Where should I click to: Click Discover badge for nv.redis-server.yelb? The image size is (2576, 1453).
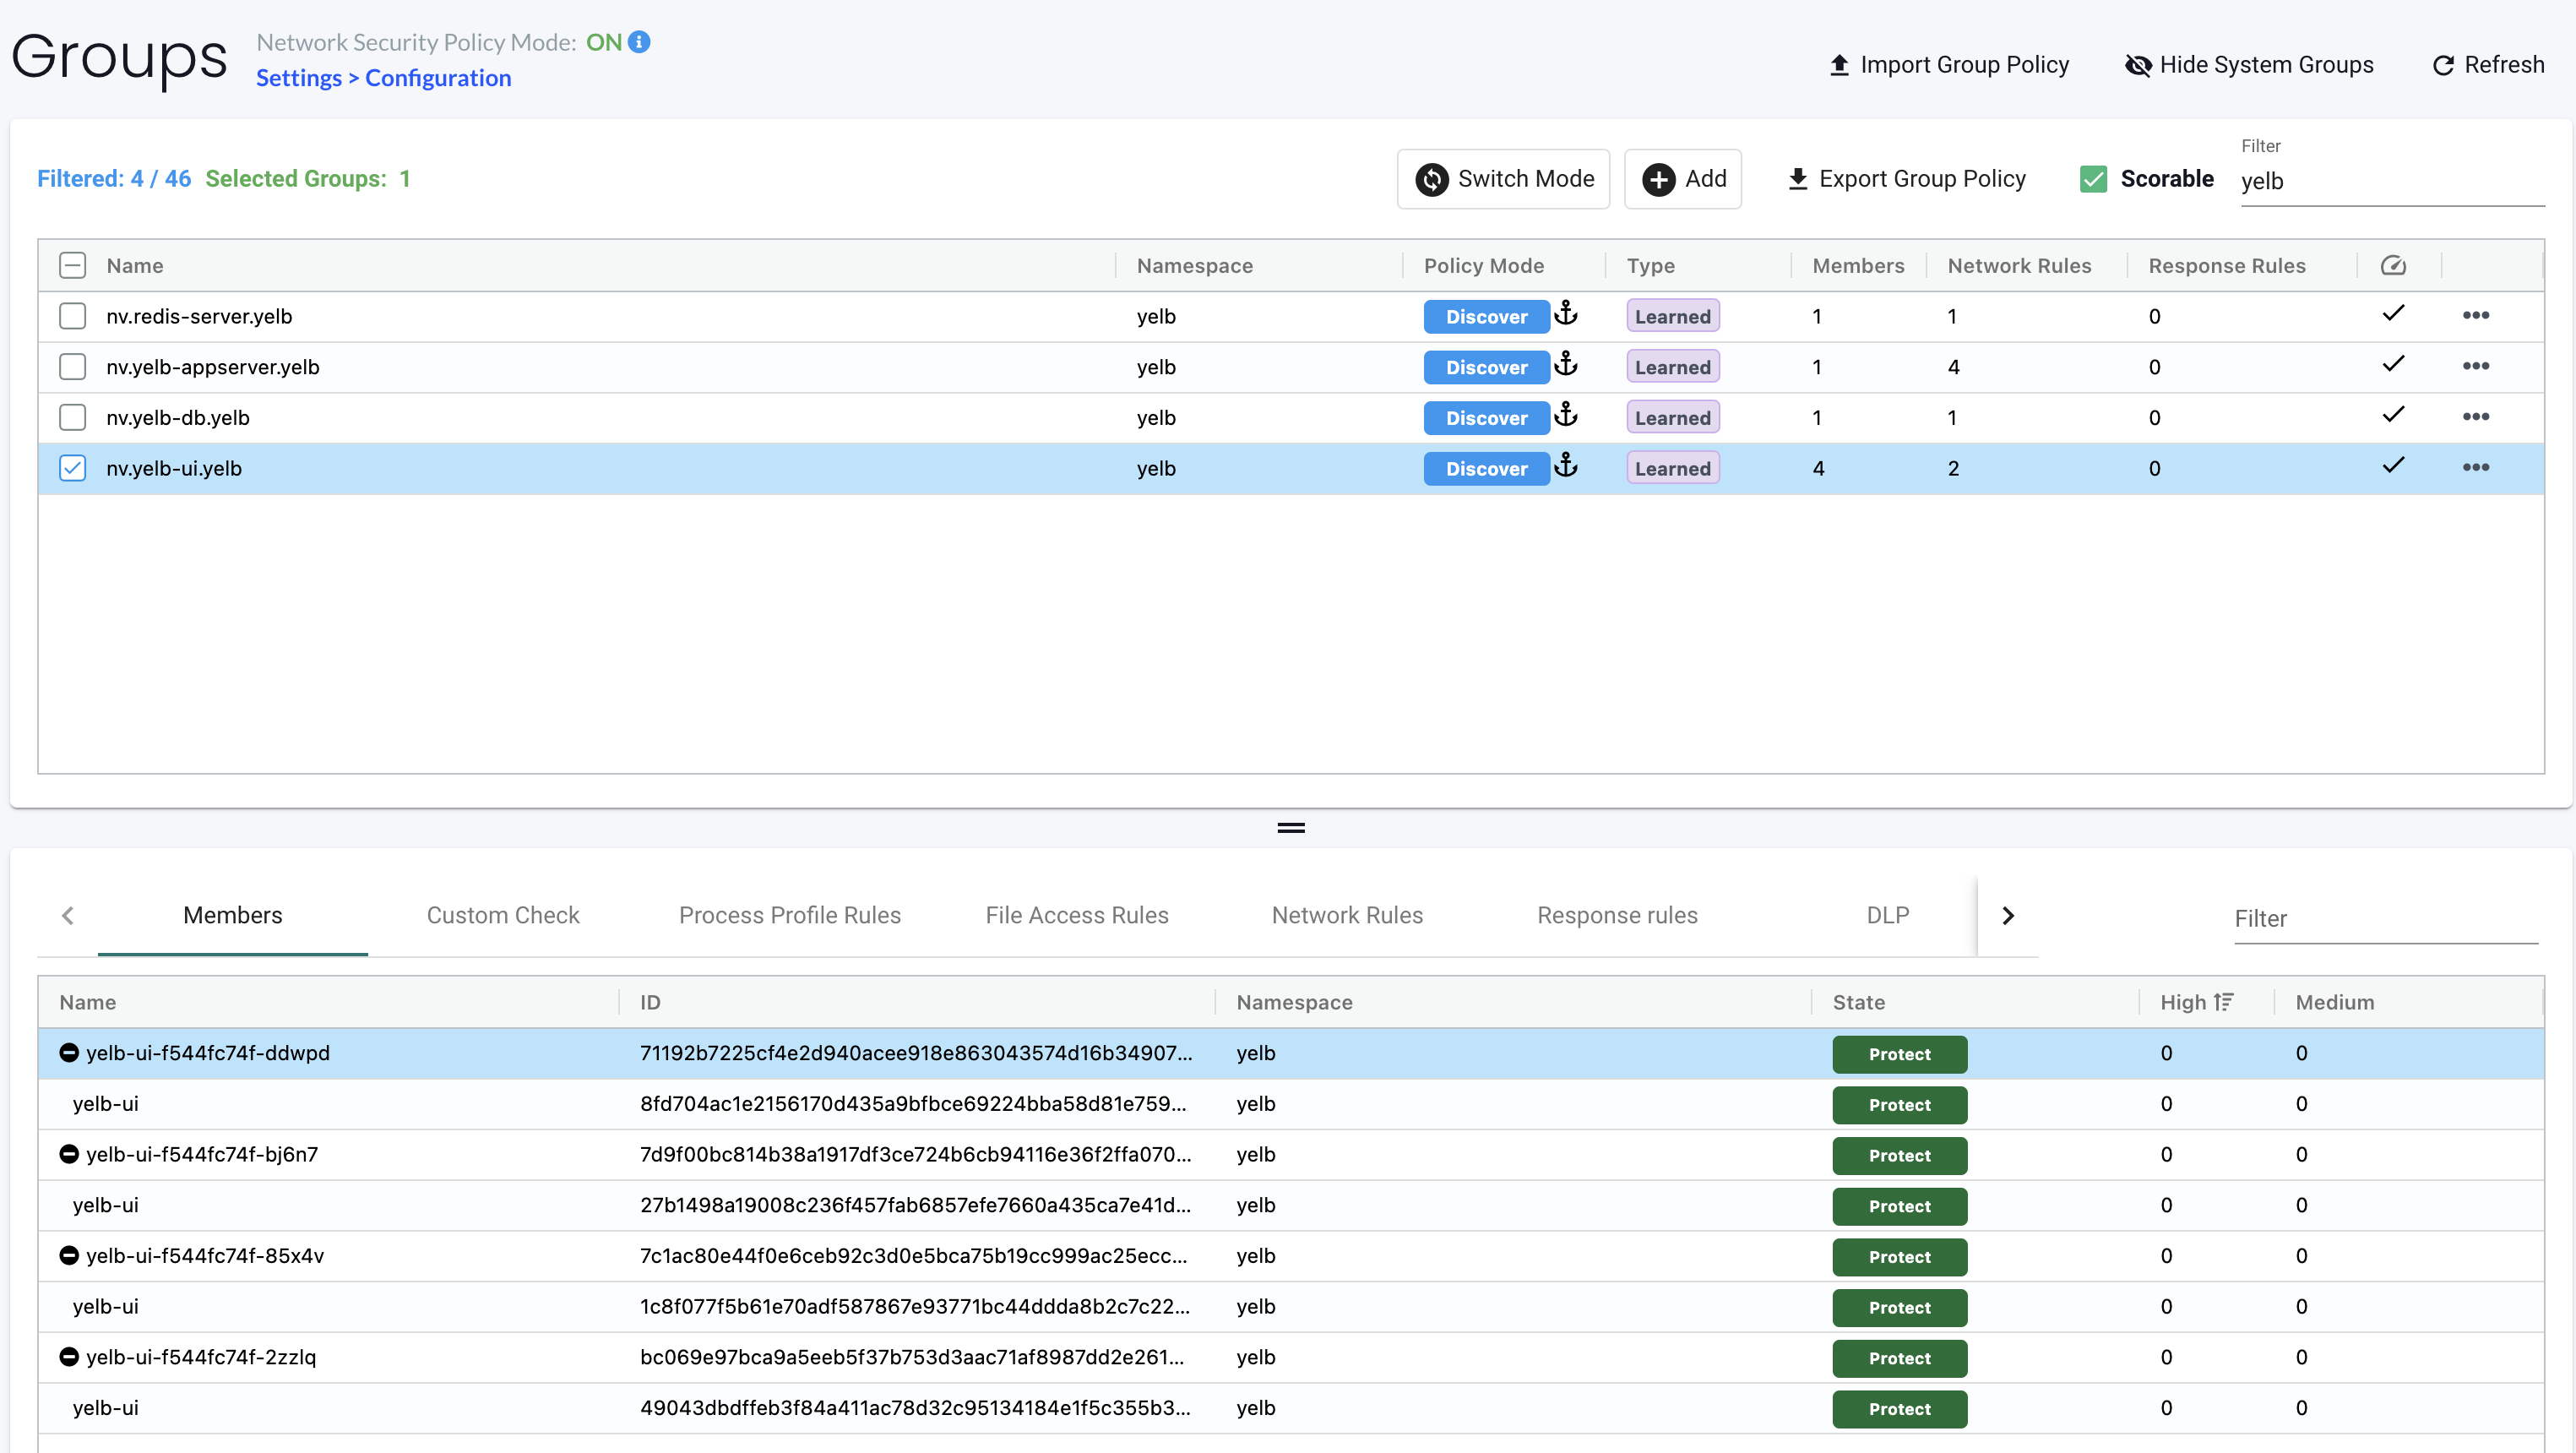pyautogui.click(x=1486, y=317)
